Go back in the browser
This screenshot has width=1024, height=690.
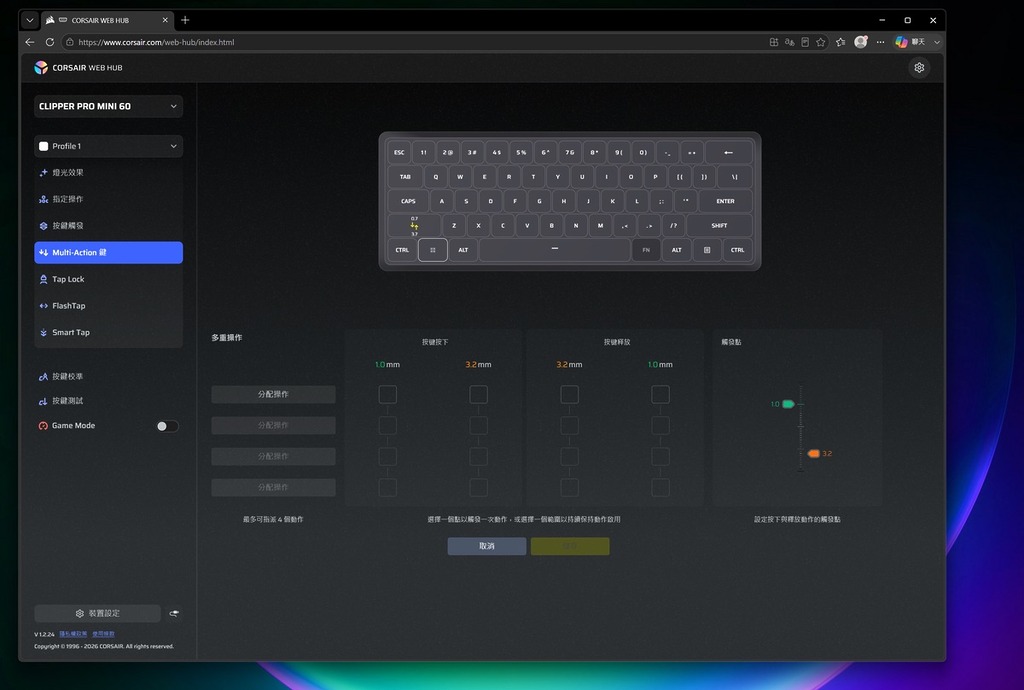point(29,42)
